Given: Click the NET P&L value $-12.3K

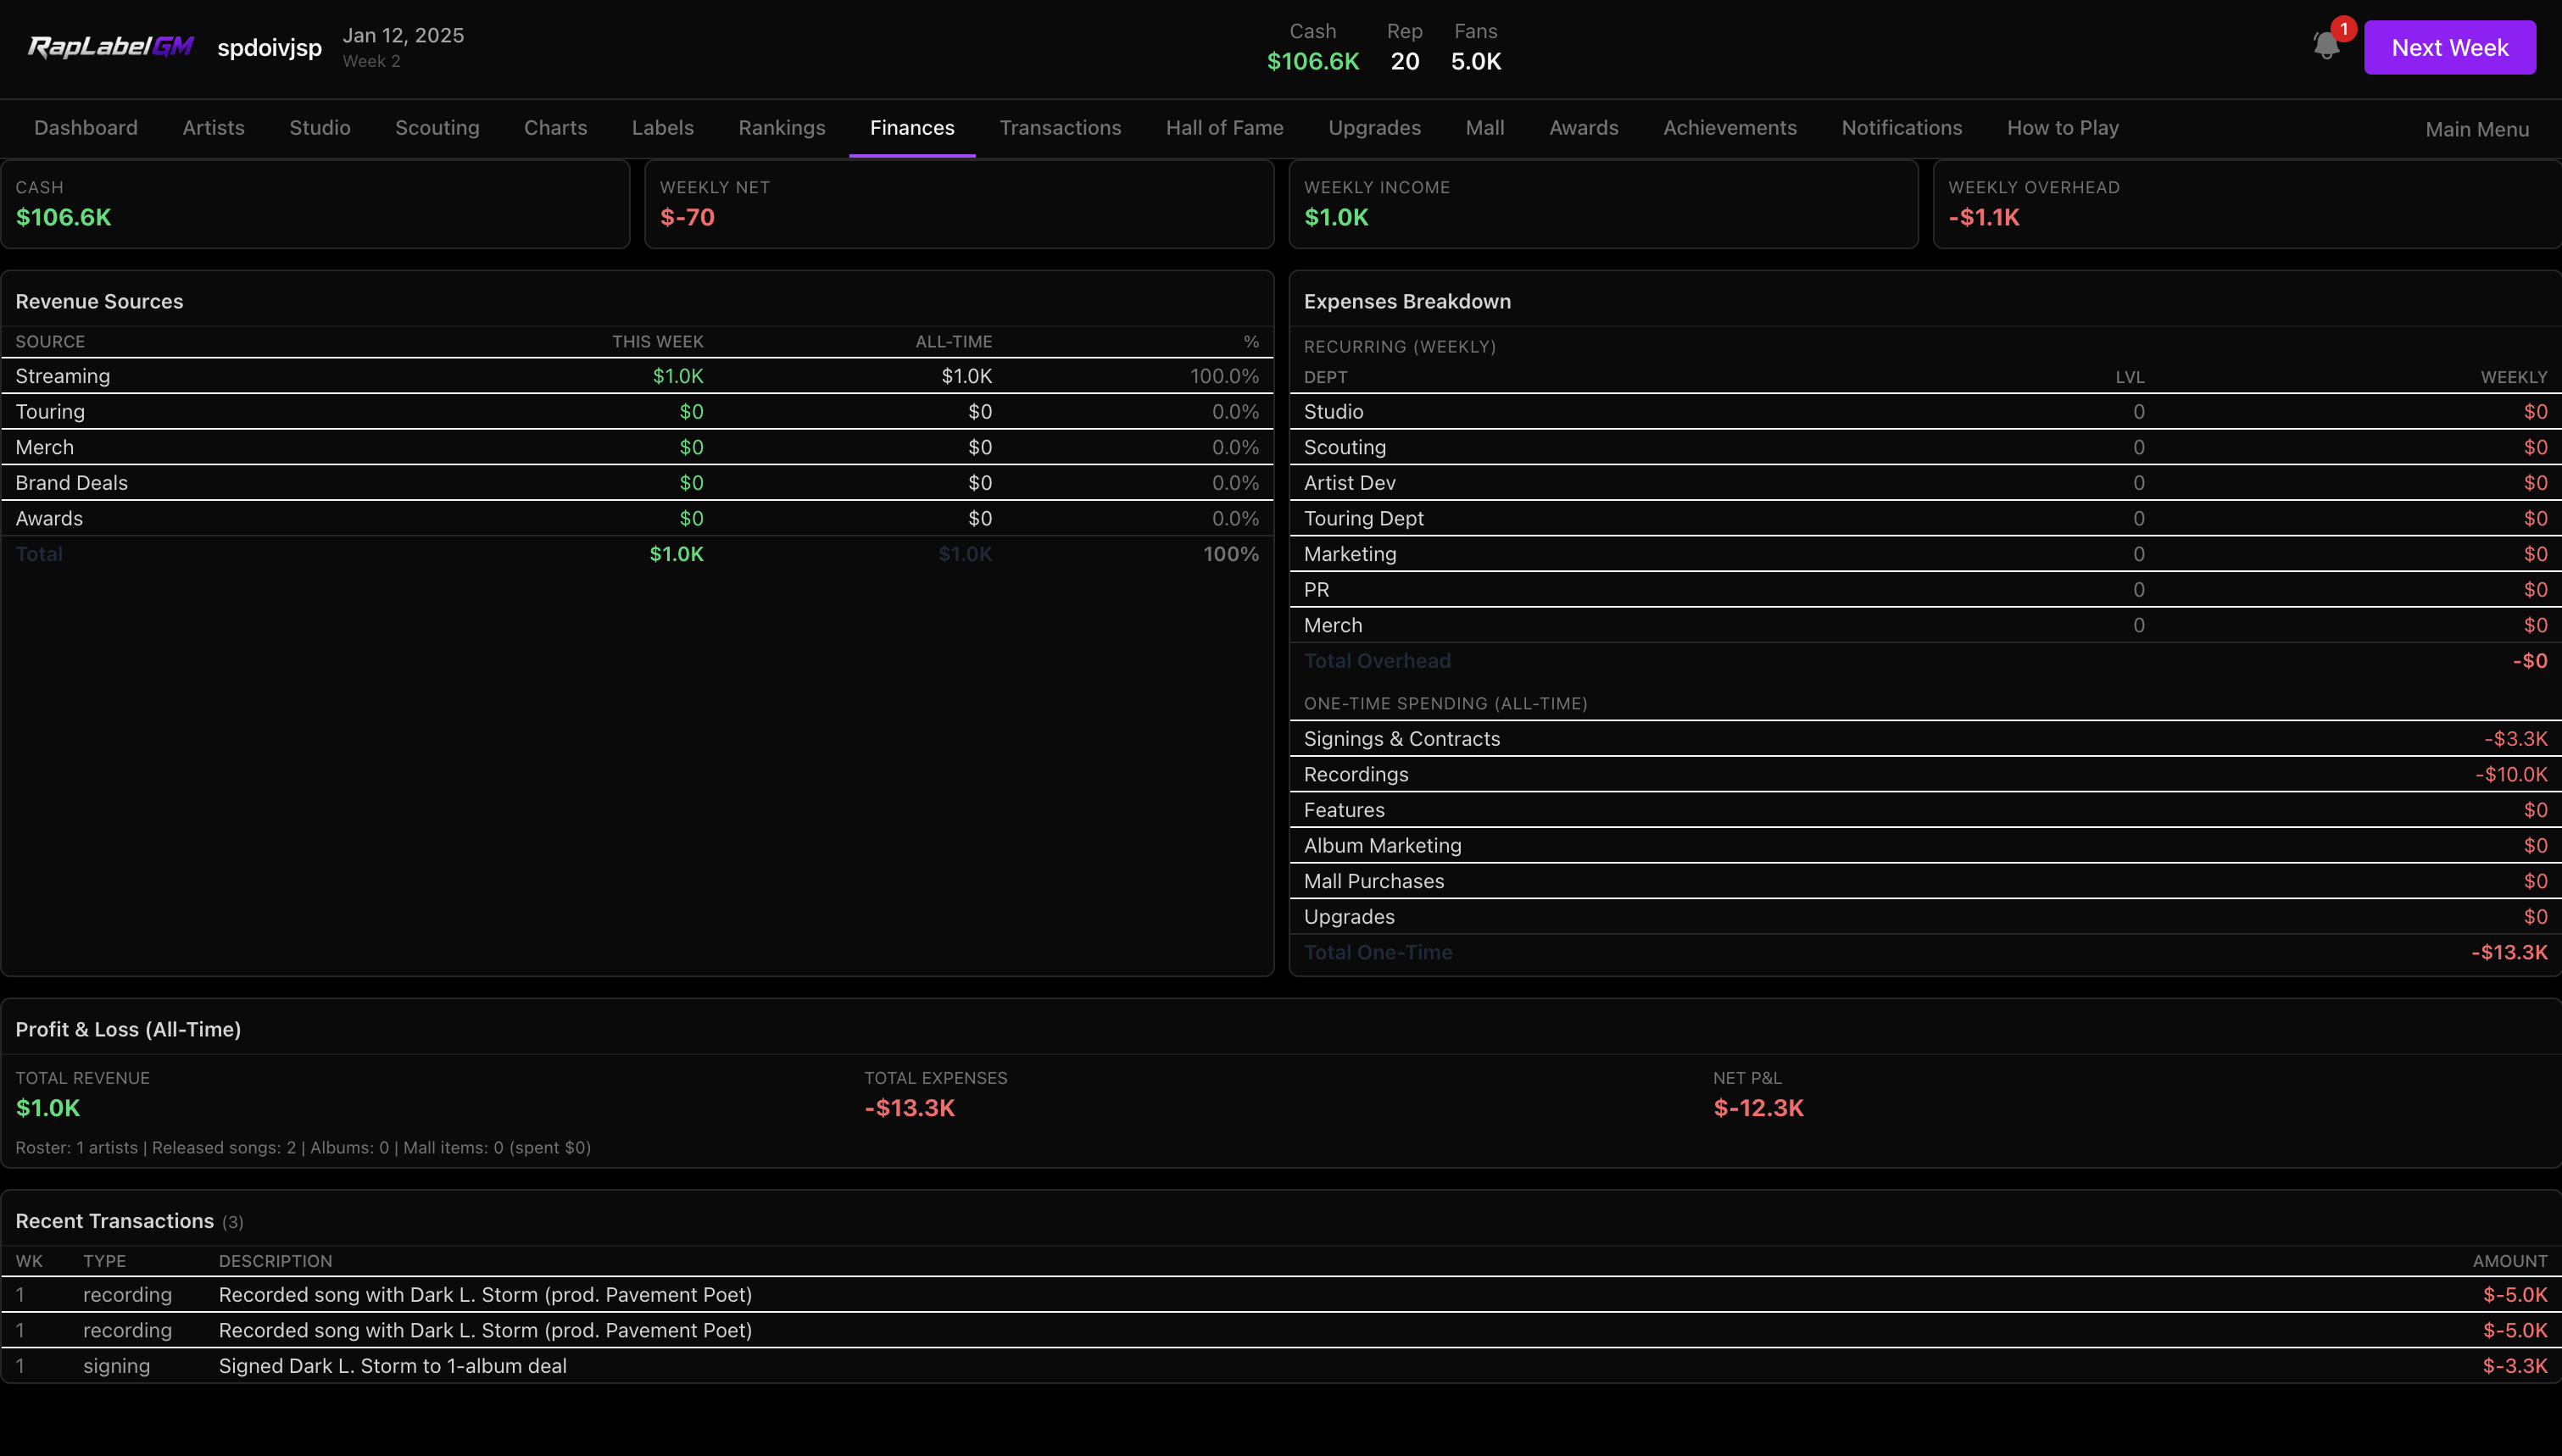Looking at the screenshot, I should 1758,1108.
